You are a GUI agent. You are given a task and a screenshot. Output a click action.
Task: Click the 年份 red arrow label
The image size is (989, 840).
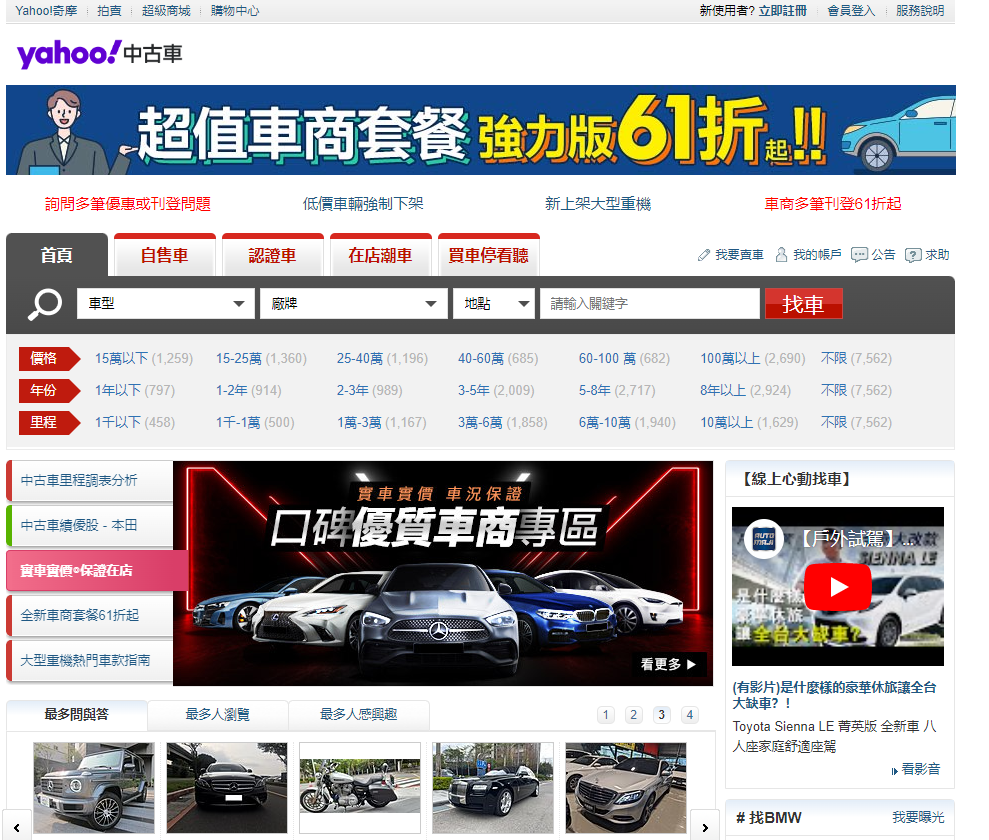click(49, 390)
